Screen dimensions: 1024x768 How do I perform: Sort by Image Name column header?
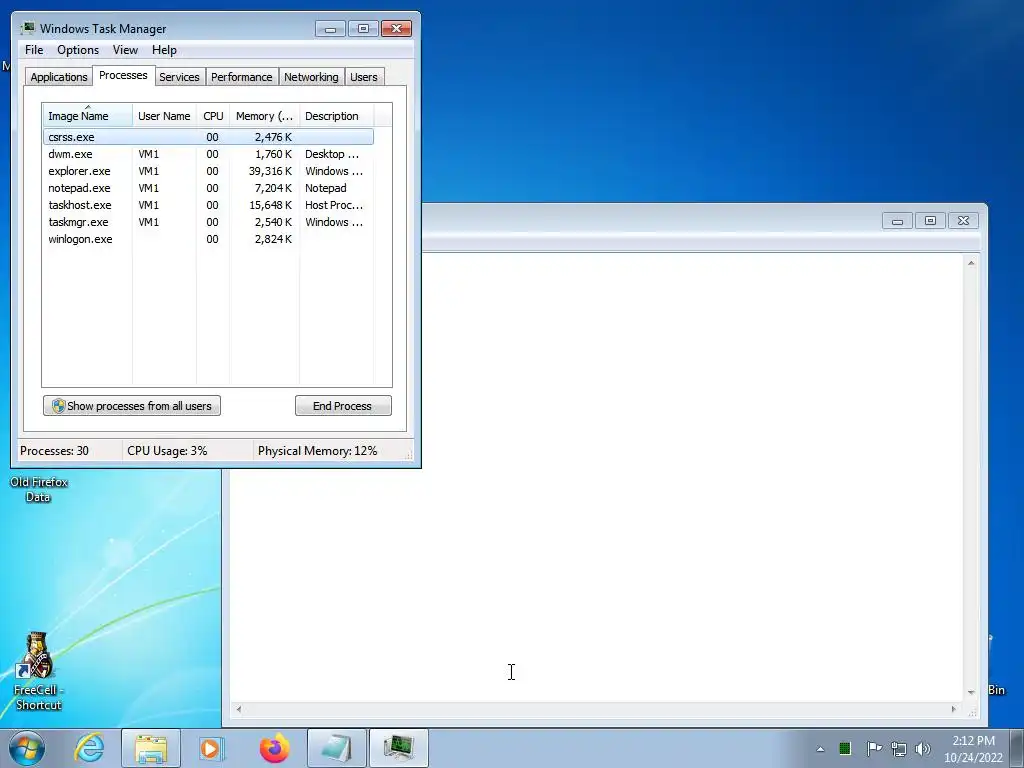(x=88, y=116)
